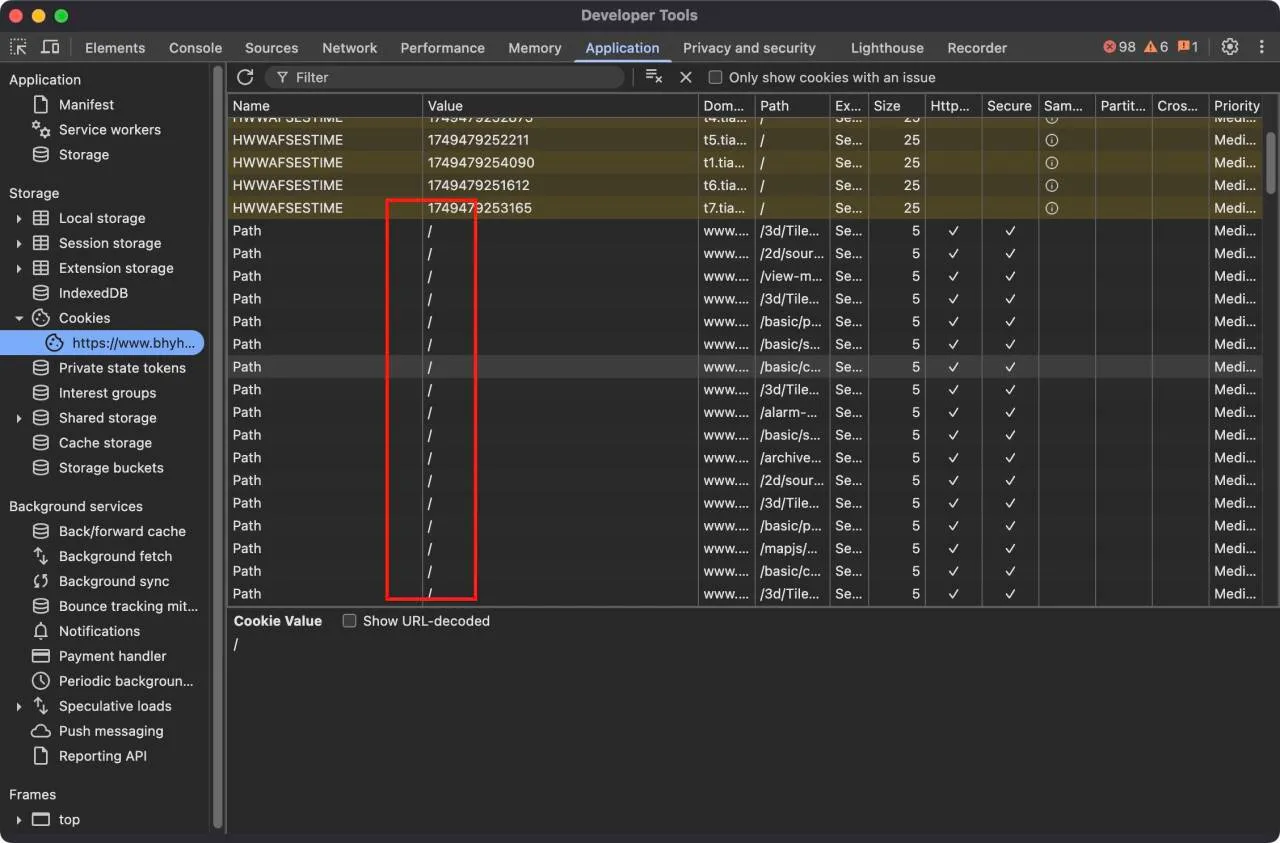Refresh the cookies table
This screenshot has width=1280, height=843.
pyautogui.click(x=245, y=77)
